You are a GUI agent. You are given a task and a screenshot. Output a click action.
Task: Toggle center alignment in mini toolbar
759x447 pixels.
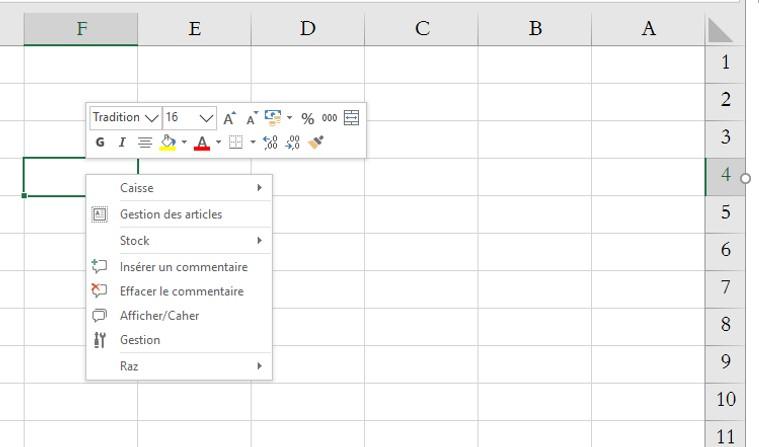click(145, 142)
